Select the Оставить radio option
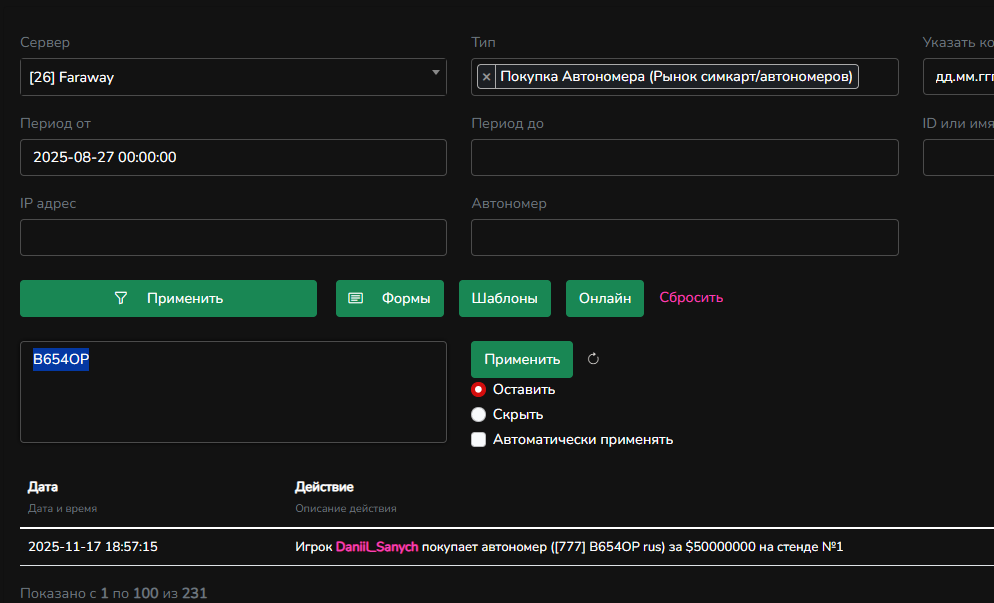Viewport: 994px width, 603px height. click(x=479, y=389)
